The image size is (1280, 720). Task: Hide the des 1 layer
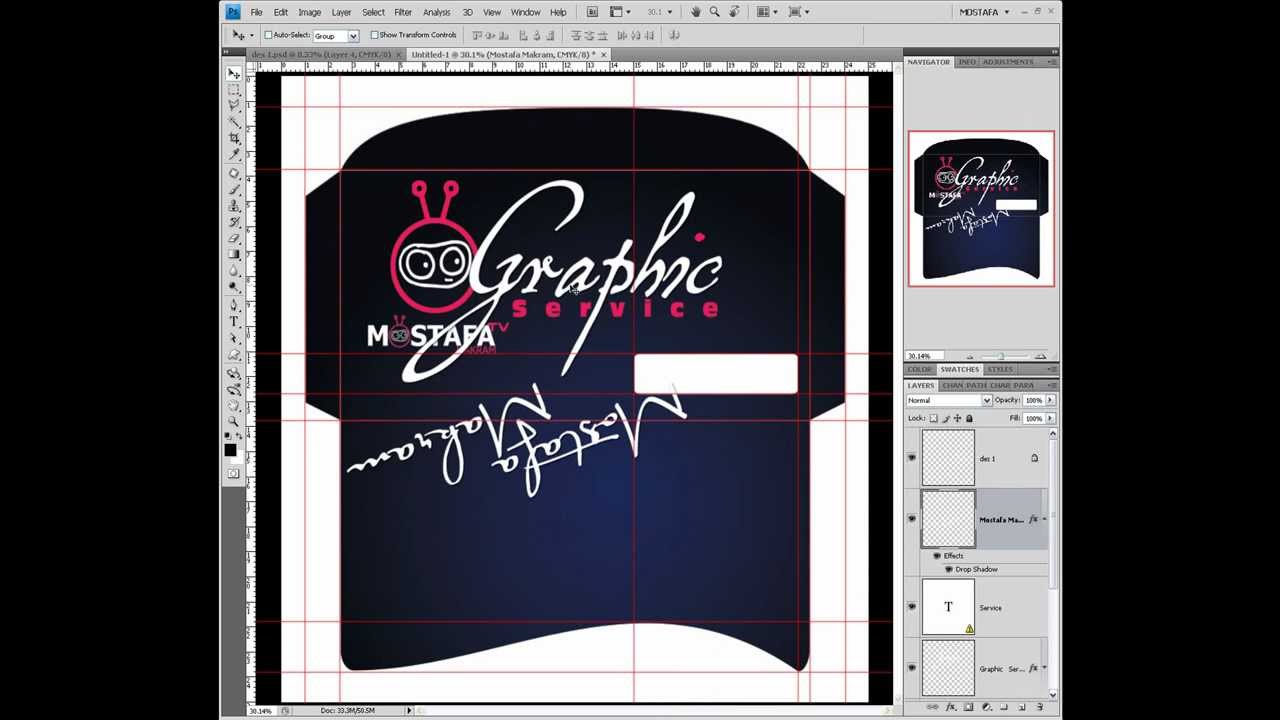point(911,458)
